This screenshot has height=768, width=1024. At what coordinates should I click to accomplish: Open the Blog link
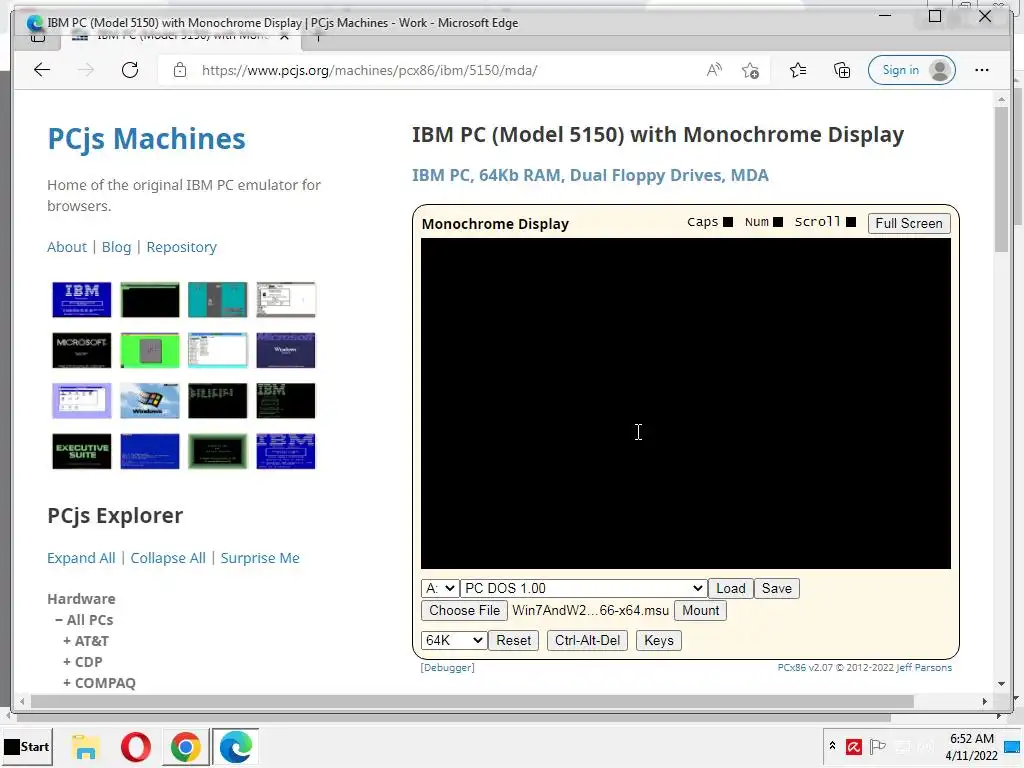(116, 247)
